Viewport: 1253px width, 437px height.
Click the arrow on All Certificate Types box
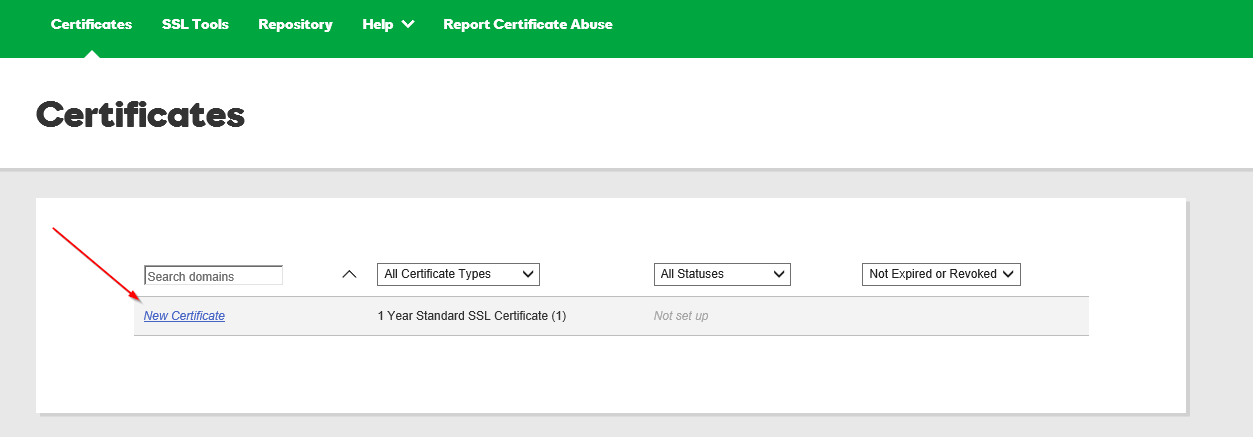click(527, 274)
